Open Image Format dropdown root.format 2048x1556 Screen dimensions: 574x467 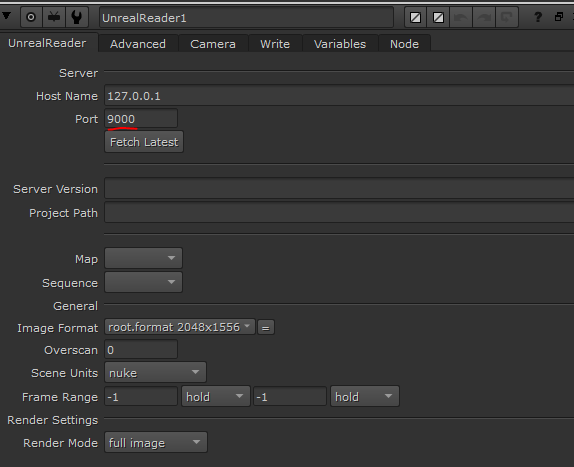[x=180, y=327]
